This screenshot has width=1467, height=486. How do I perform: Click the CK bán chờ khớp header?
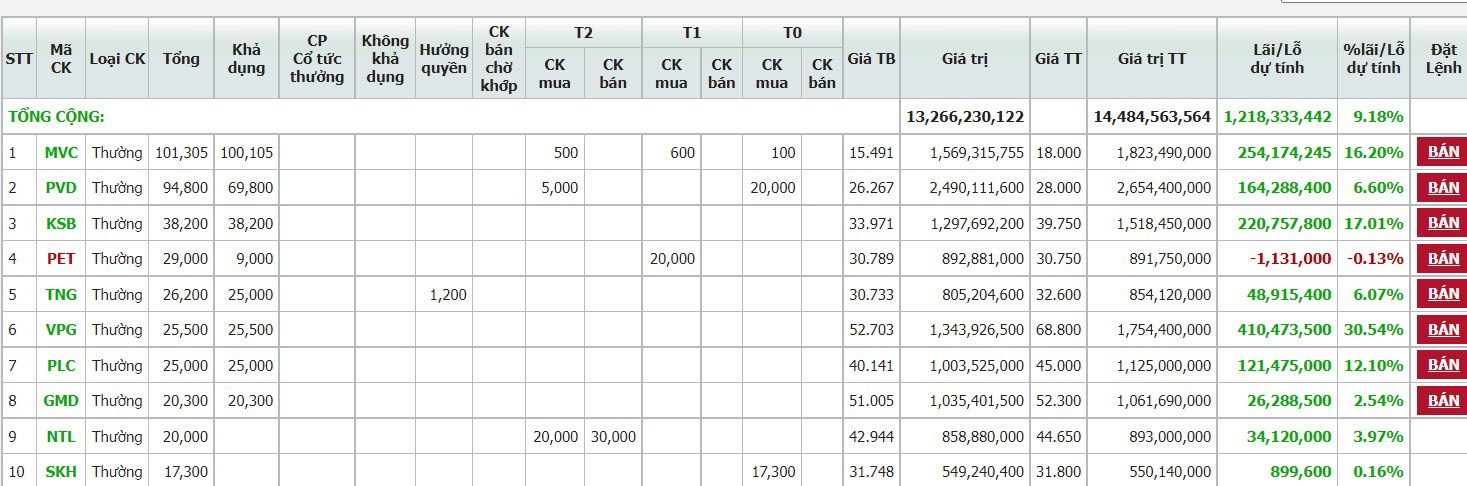point(498,58)
